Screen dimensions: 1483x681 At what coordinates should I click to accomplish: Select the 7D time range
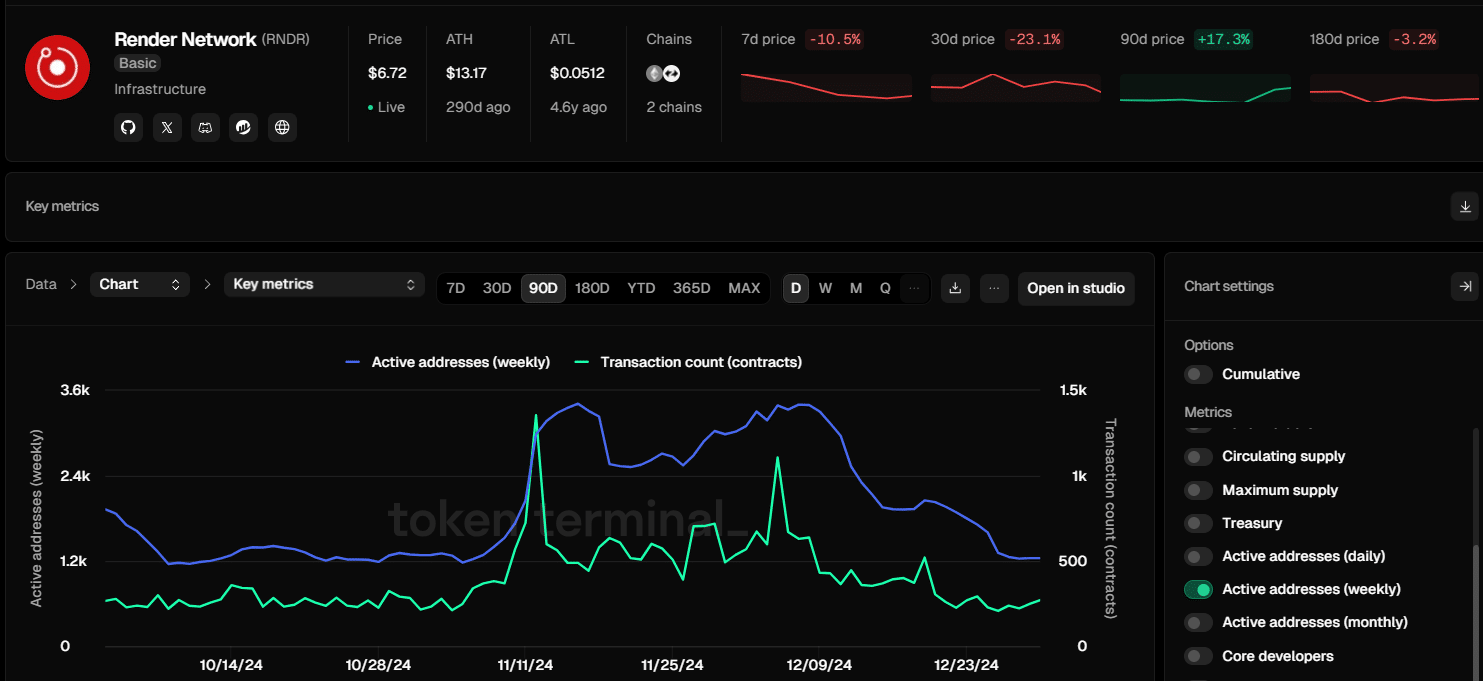[x=455, y=288]
